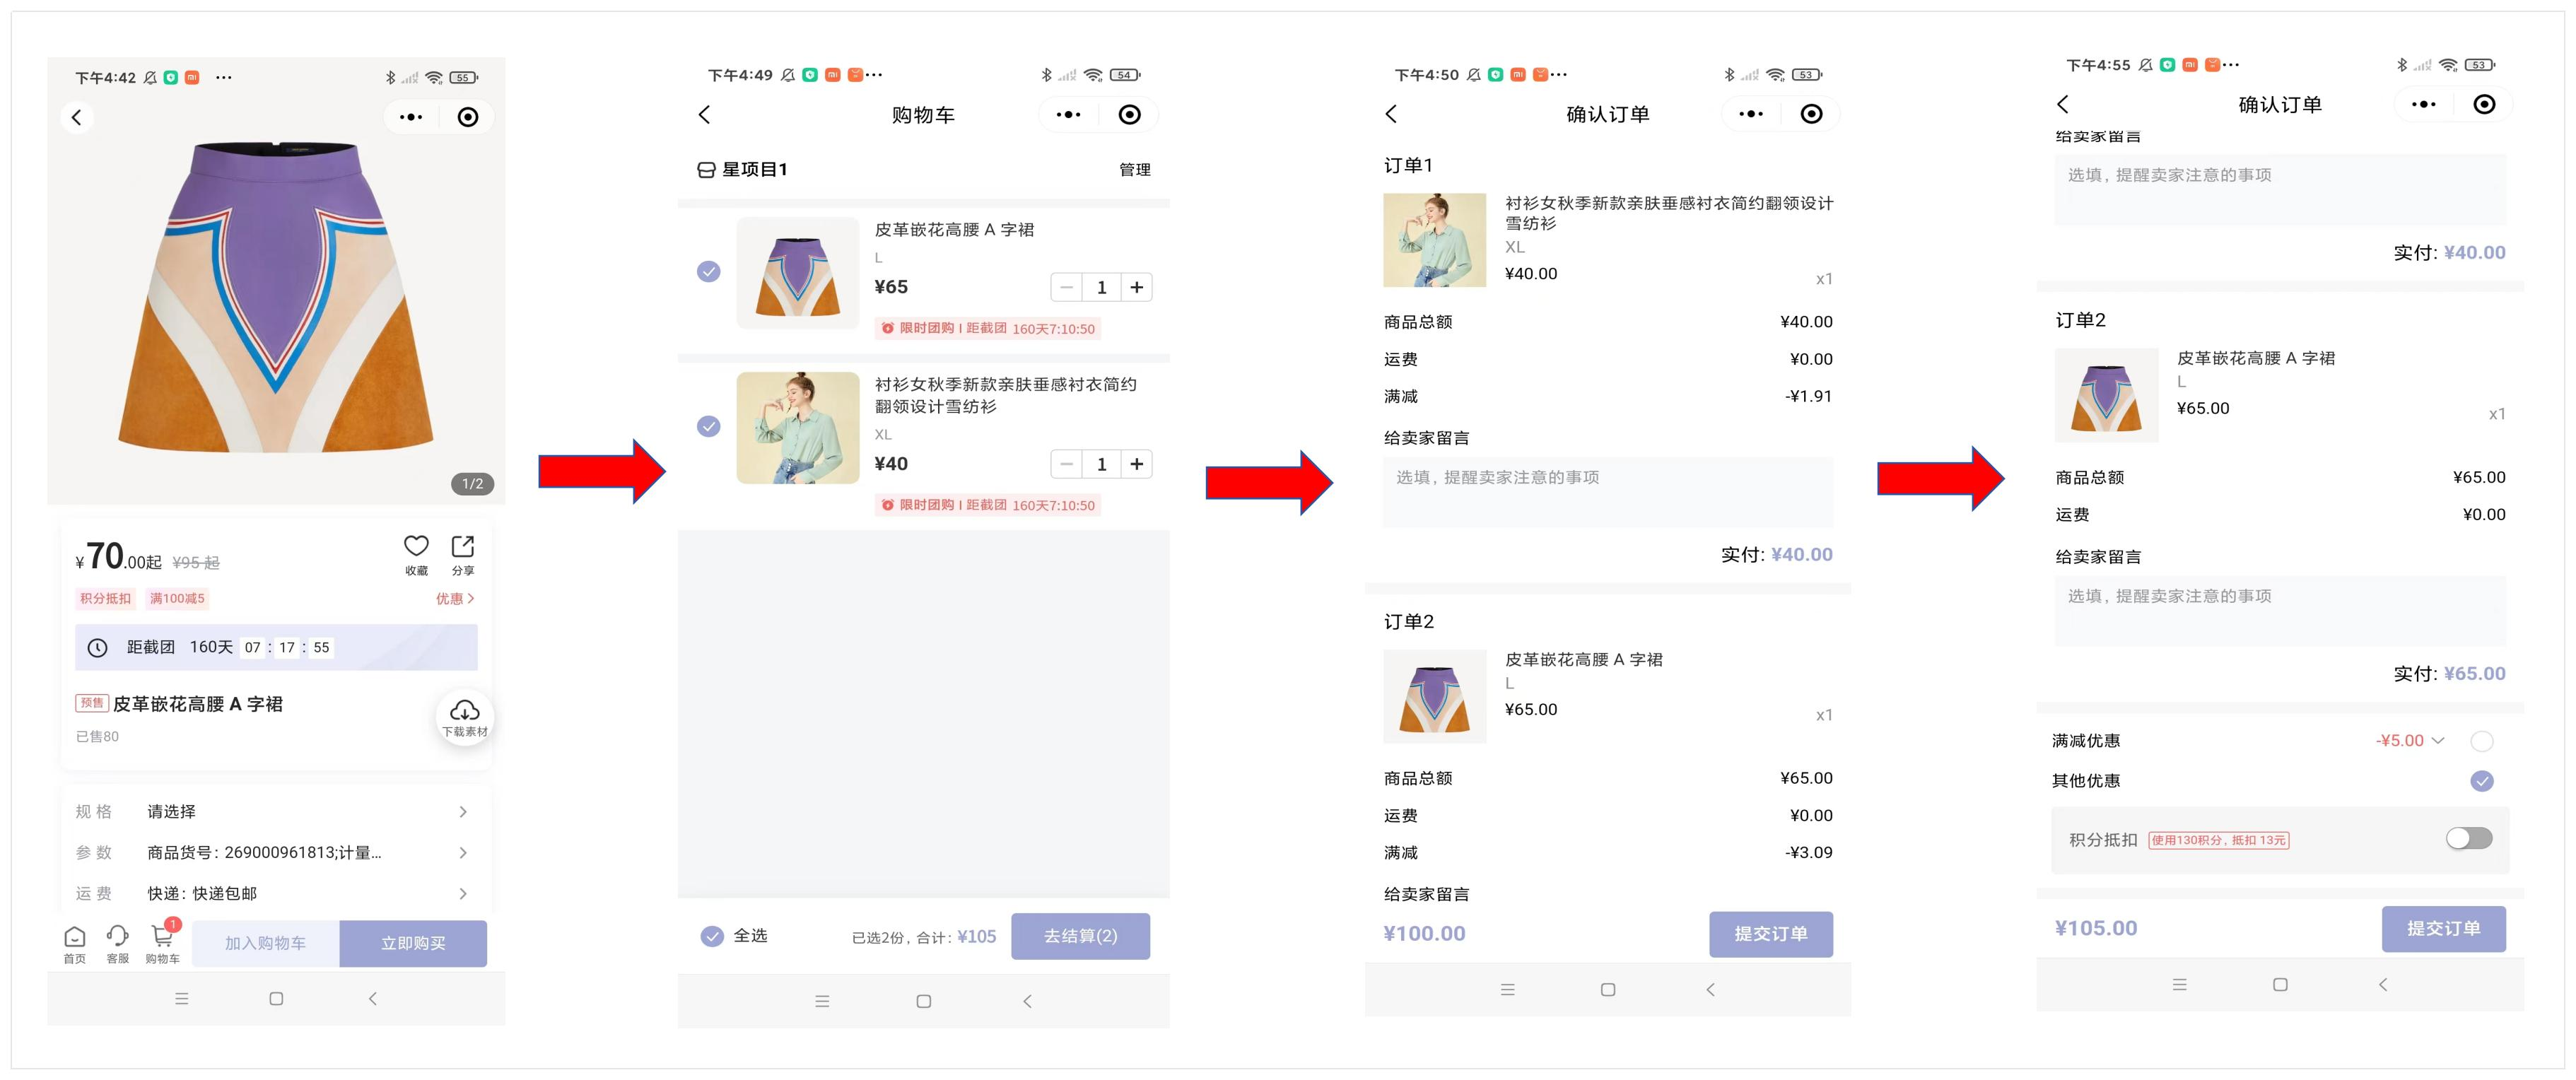2576x1080 pixels.
Task: Go to home via house icon
Action: click(75, 937)
